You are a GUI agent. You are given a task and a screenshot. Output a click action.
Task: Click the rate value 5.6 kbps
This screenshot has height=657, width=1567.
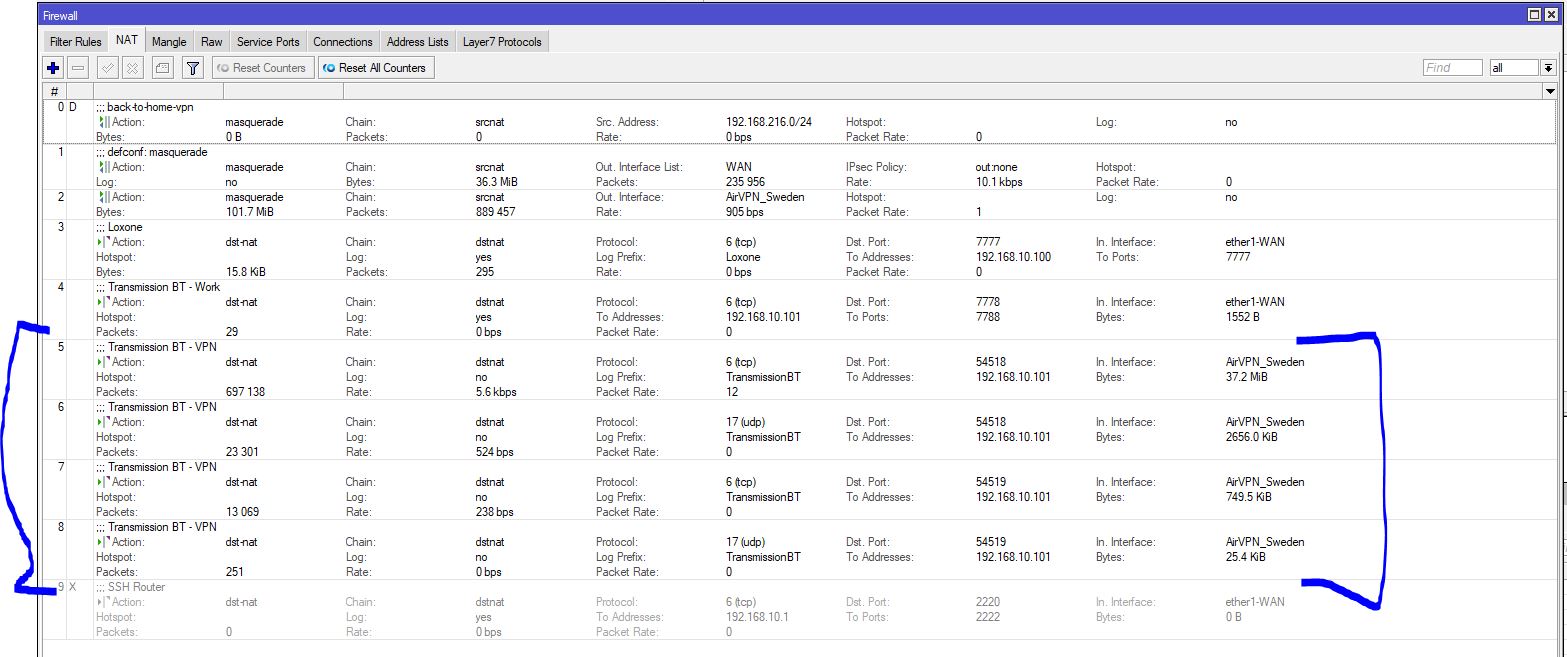pos(496,392)
